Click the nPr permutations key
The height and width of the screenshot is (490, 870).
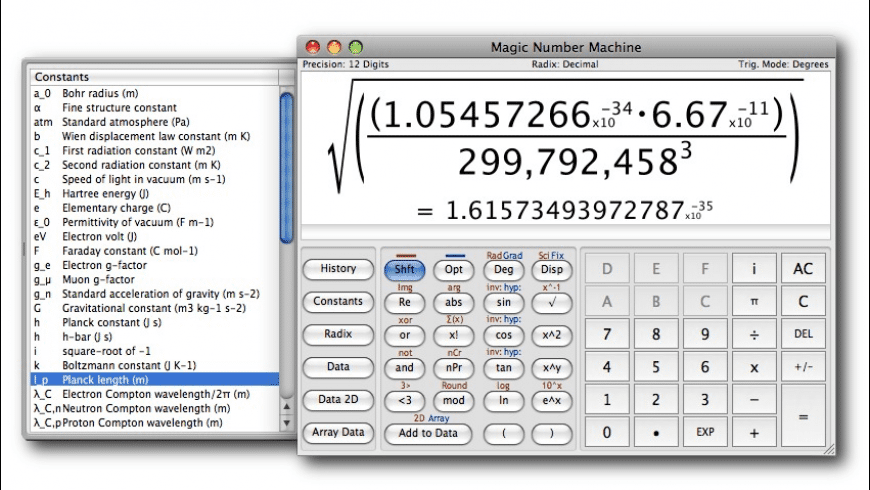[453, 368]
